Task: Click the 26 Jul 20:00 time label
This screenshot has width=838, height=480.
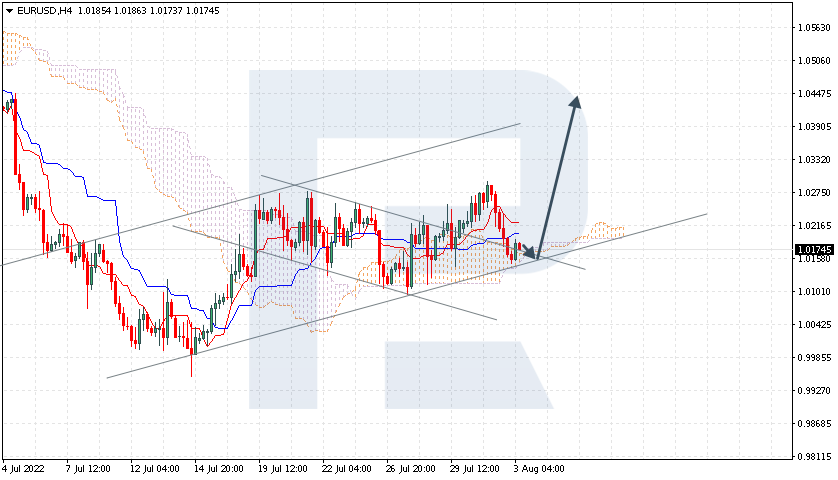Action: tap(411, 469)
